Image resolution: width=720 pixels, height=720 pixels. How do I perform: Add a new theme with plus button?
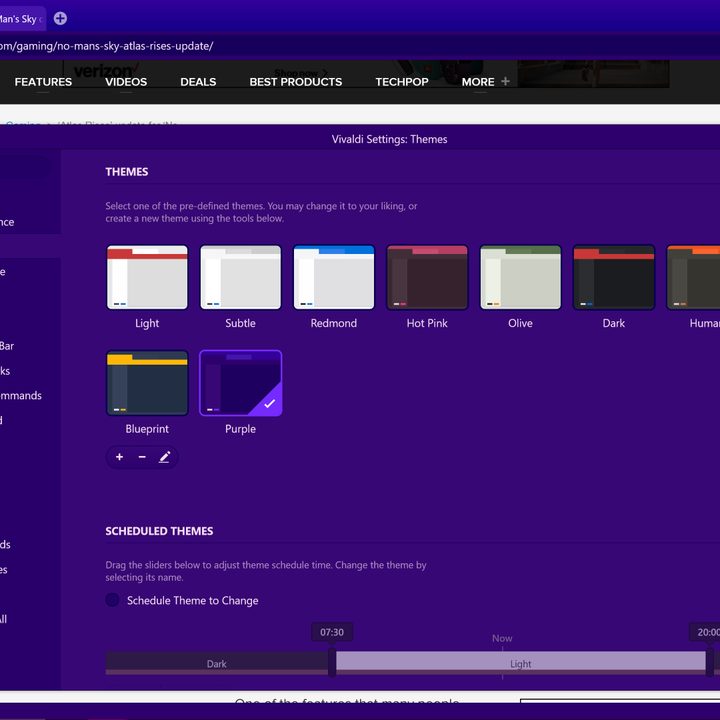119,457
